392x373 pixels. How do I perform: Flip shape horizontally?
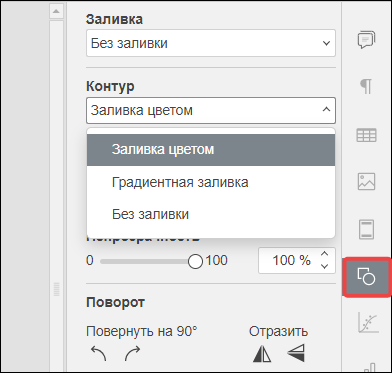[x=262, y=353]
